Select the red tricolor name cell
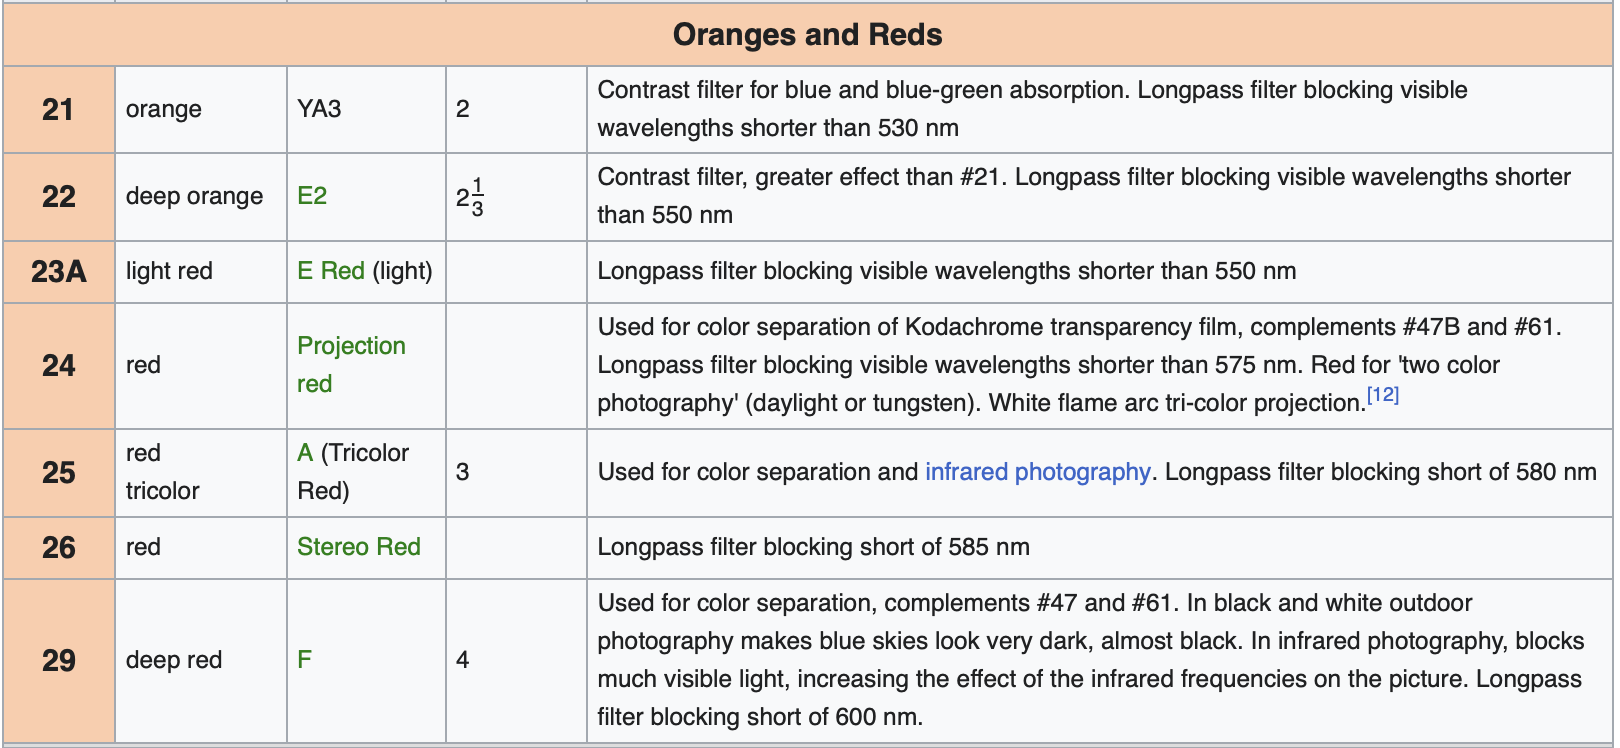 coord(201,473)
